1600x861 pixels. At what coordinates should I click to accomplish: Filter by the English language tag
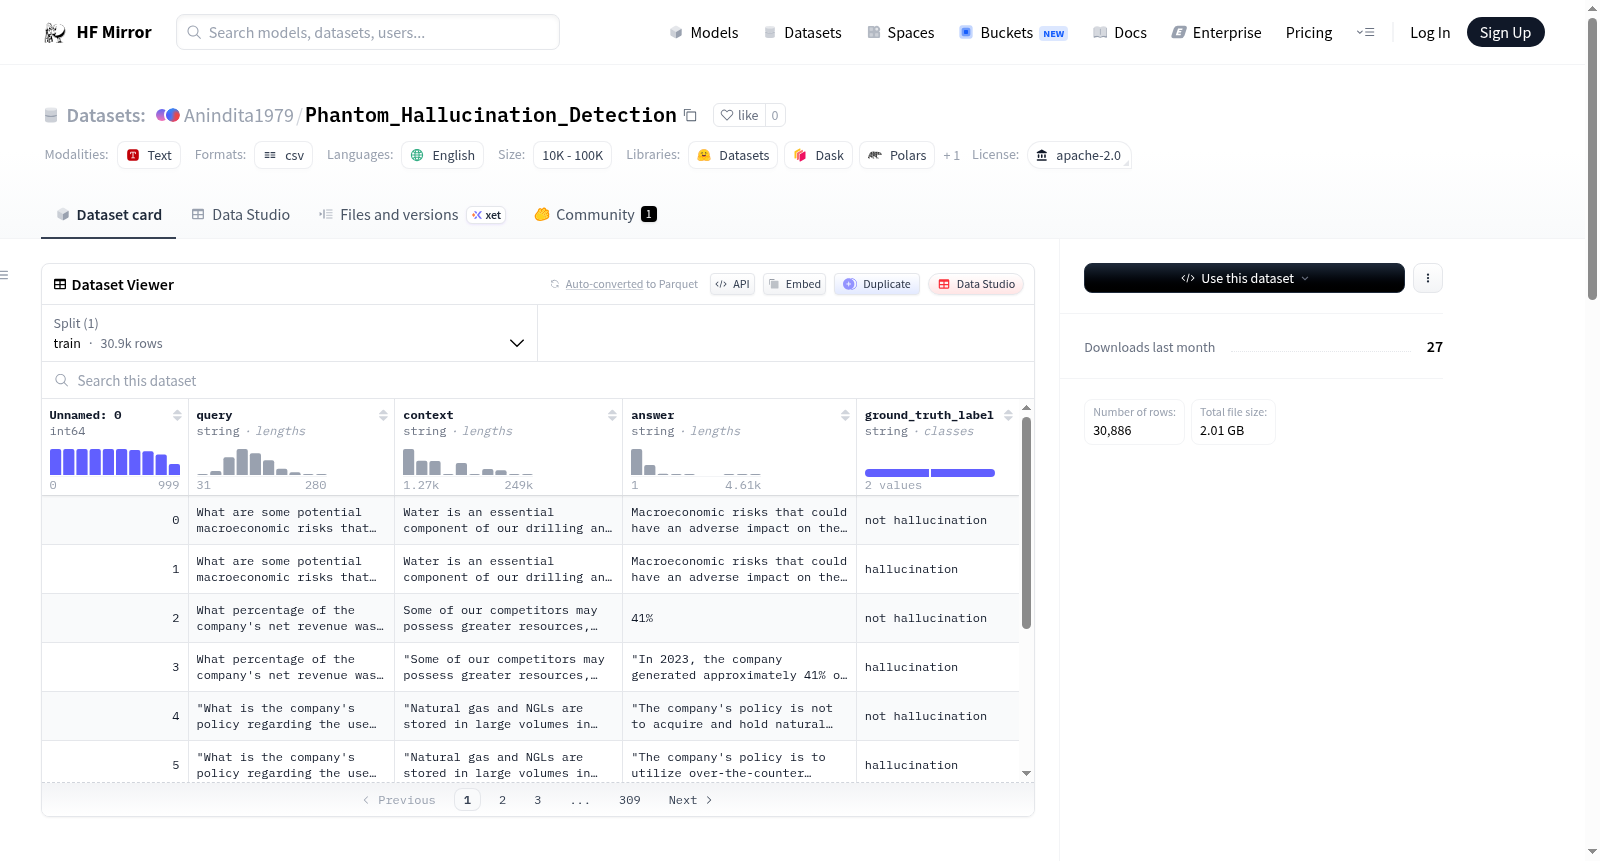443,156
